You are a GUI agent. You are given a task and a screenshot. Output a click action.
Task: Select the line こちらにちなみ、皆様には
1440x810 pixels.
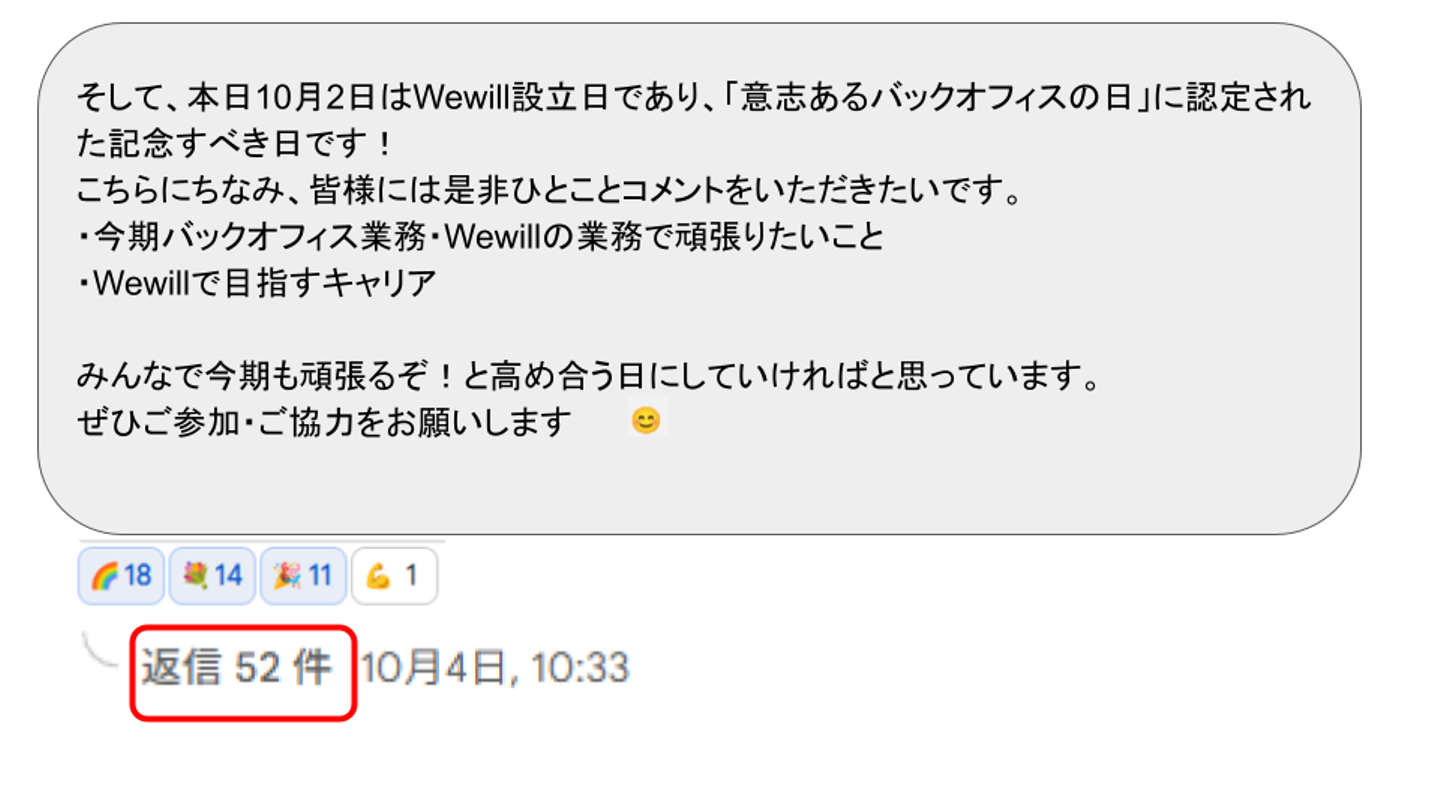tap(549, 191)
